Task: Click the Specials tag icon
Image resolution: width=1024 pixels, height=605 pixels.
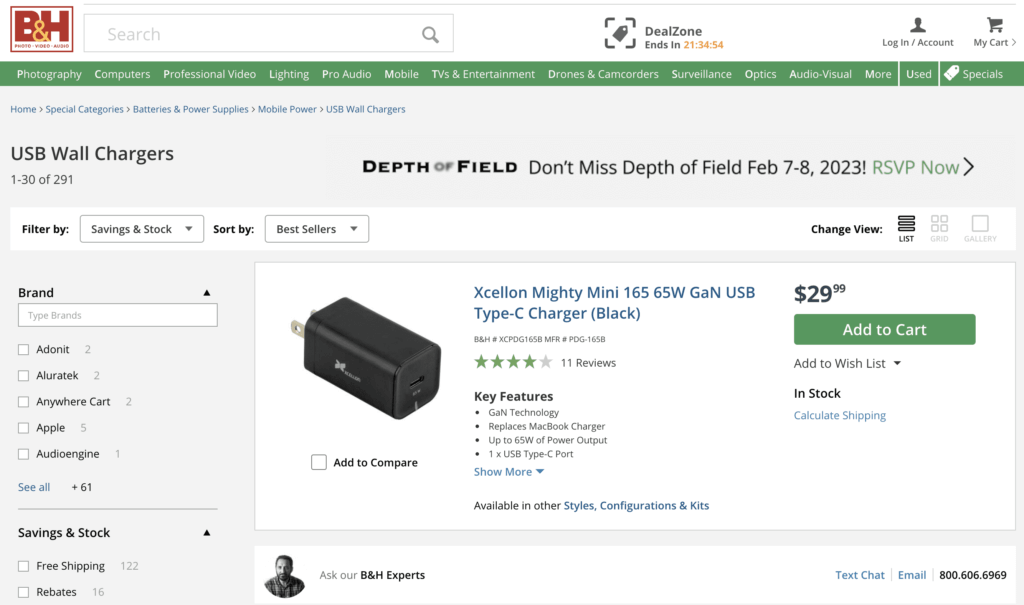Action: click(952, 73)
